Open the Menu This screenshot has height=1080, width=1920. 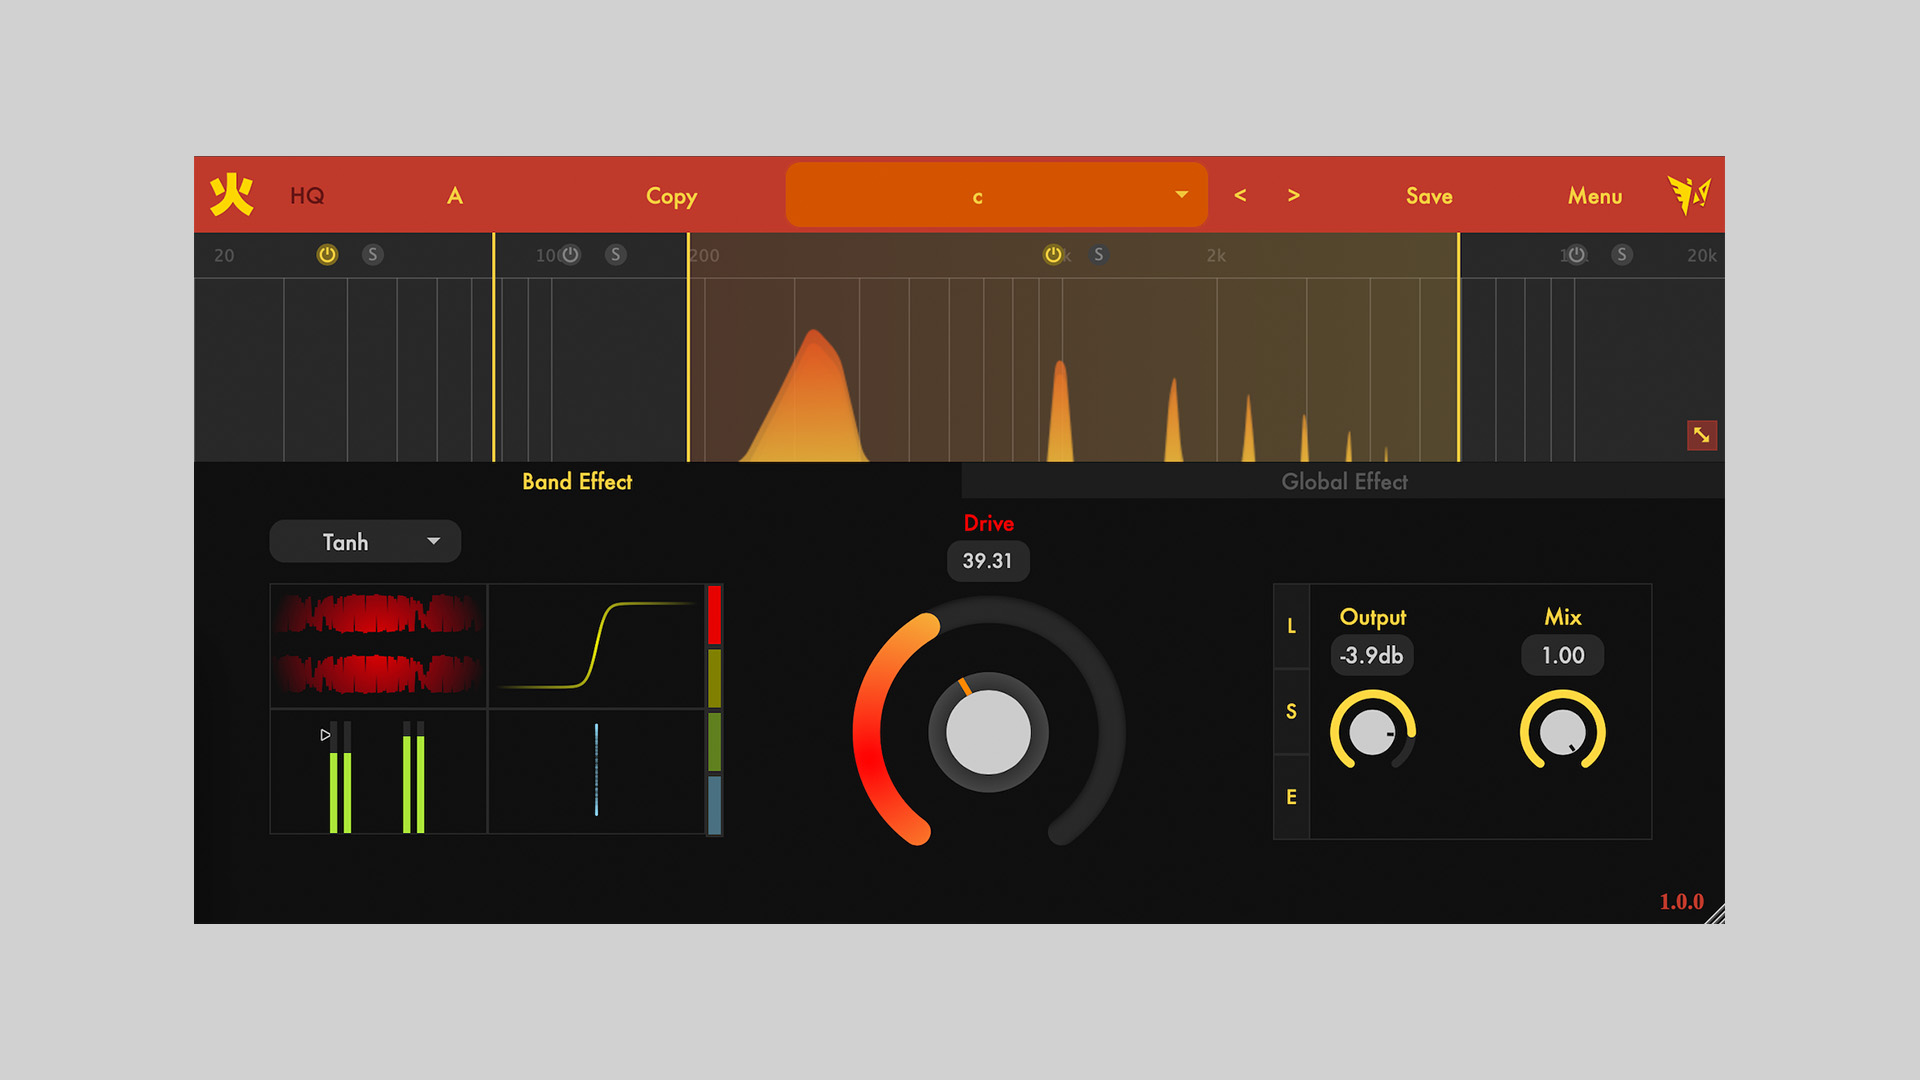[1595, 196]
